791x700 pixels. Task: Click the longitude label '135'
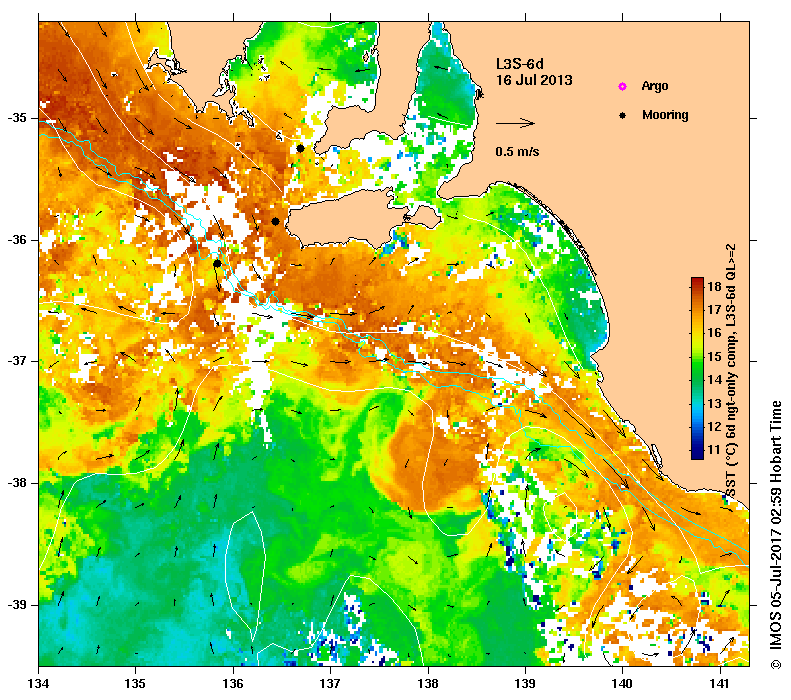pyautogui.click(x=135, y=684)
